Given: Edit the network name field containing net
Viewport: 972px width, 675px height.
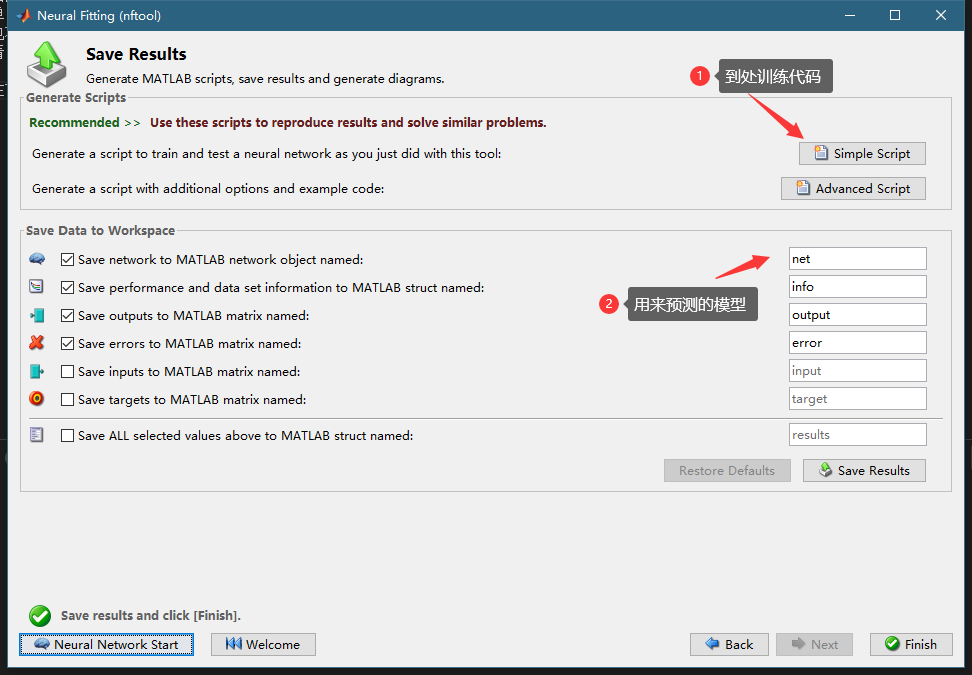Looking at the screenshot, I should click(857, 259).
